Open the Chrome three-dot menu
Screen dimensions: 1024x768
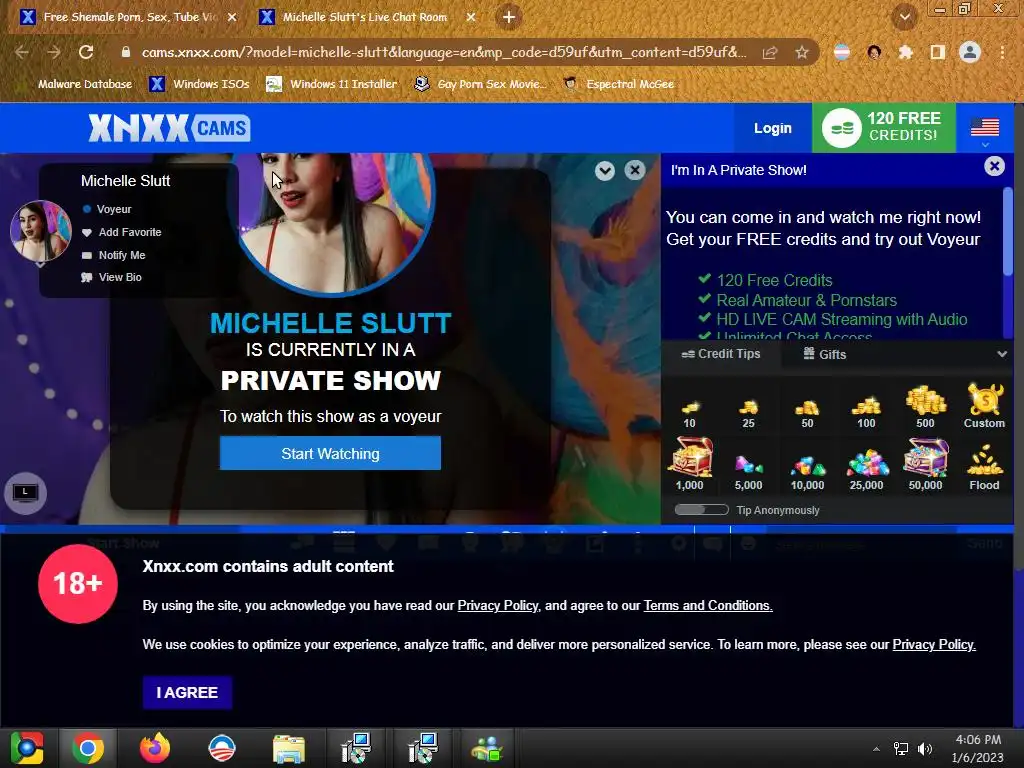pos(1002,52)
